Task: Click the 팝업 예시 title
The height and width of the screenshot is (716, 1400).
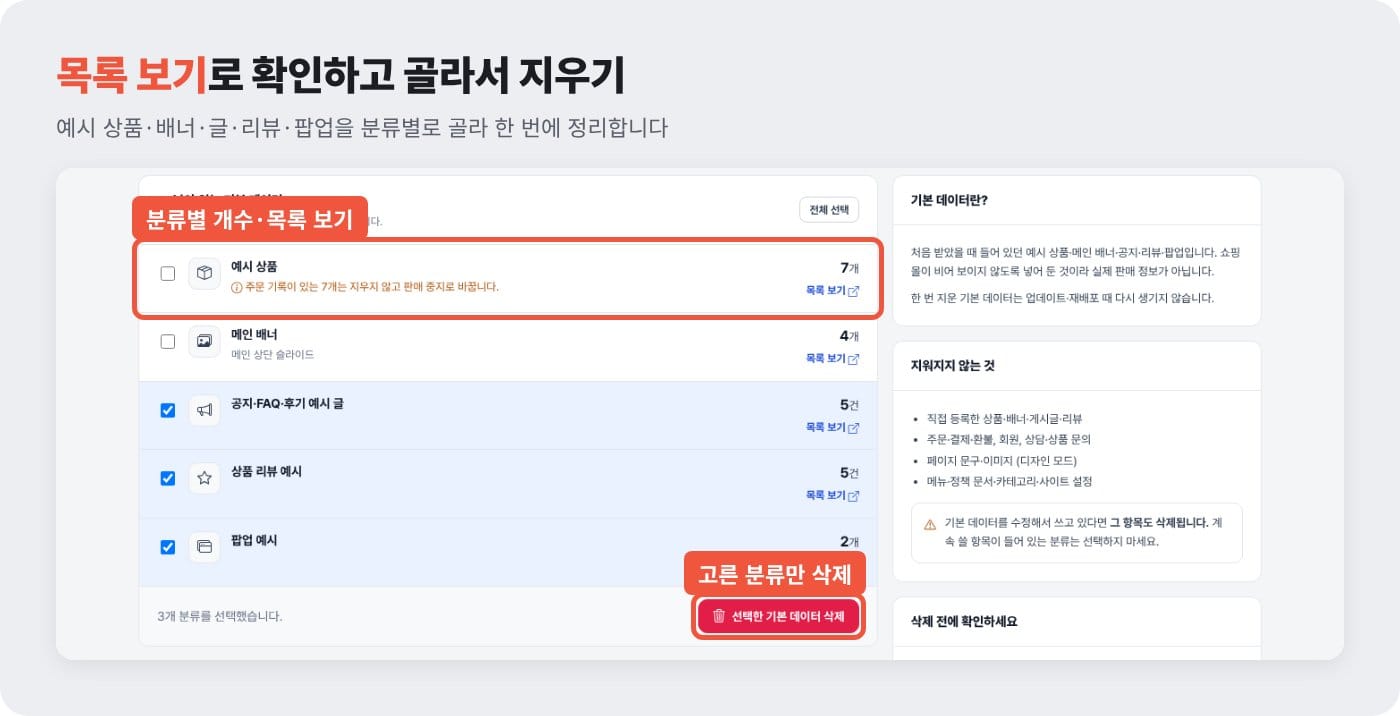Action: pyautogui.click(x=254, y=540)
